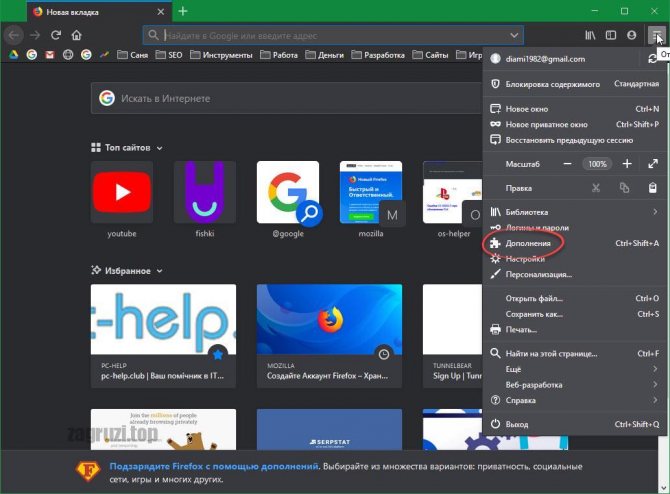Close the Новая вкладка tab

pyautogui.click(x=161, y=12)
